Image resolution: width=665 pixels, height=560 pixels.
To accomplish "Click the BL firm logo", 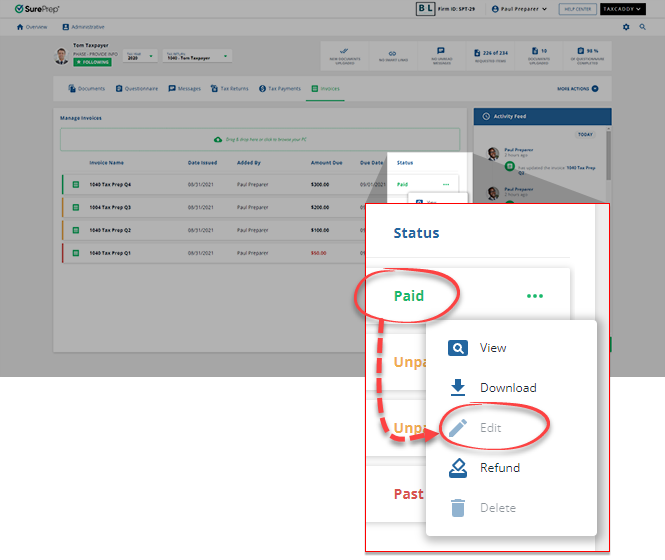I will point(425,8).
